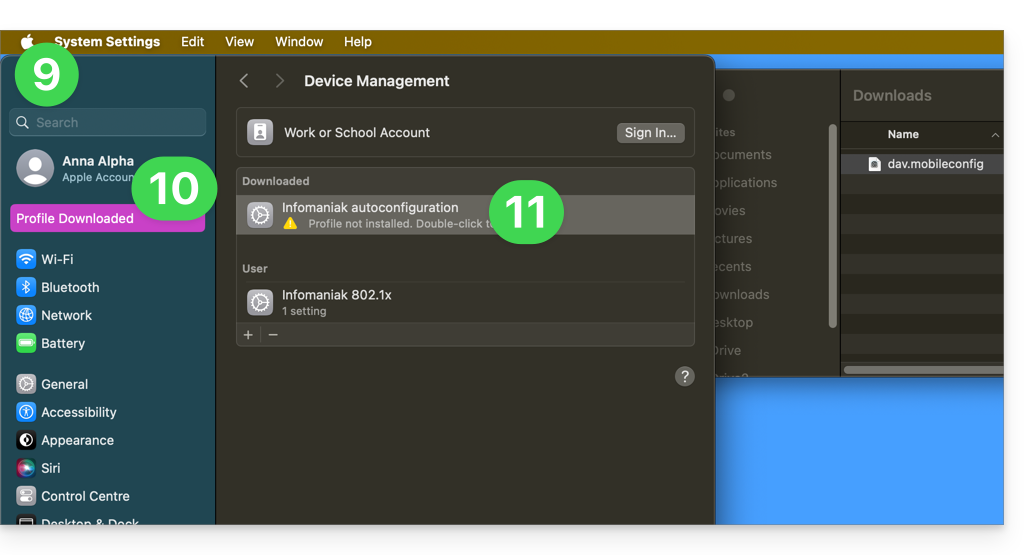1034x555 pixels.
Task: Open Accessibility settings icon
Action: coord(26,412)
